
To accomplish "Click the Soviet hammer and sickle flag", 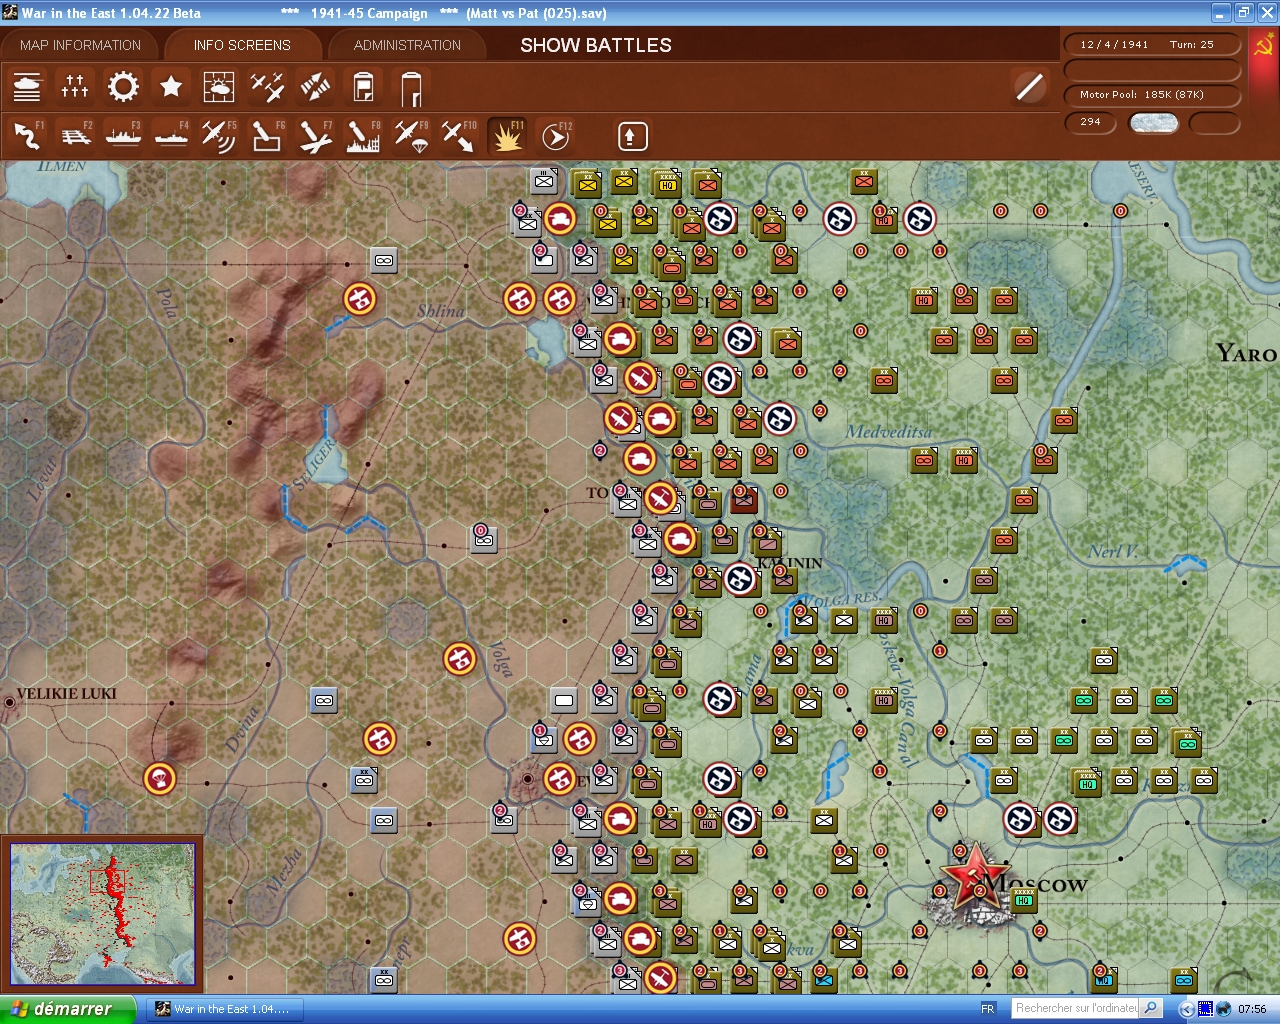I will [x=1264, y=46].
